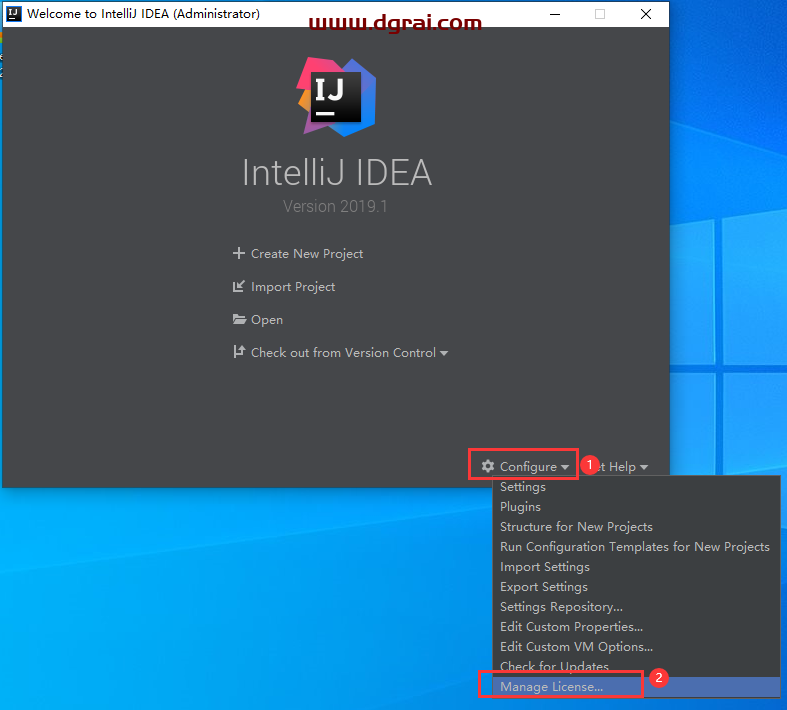Select Import Settings menu entry
The height and width of the screenshot is (710, 787).
tap(636, 567)
